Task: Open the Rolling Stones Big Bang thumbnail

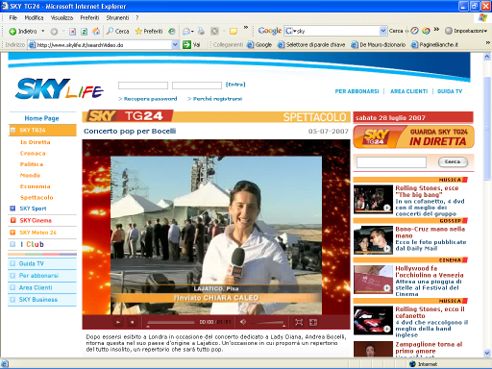Action: [373, 199]
